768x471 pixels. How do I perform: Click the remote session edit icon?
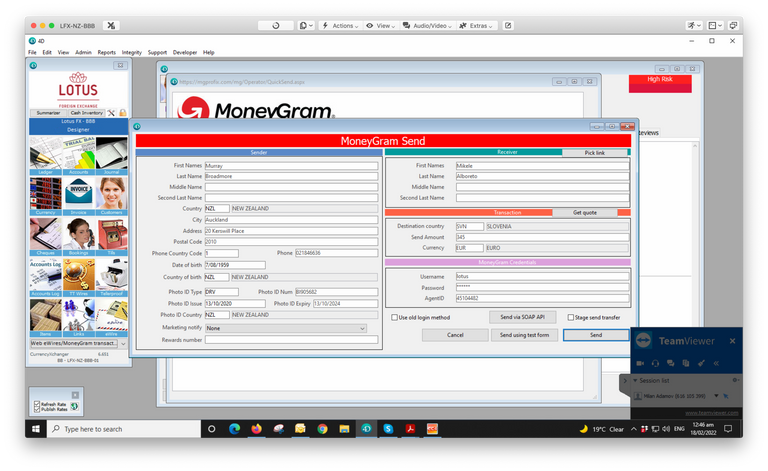click(508, 25)
